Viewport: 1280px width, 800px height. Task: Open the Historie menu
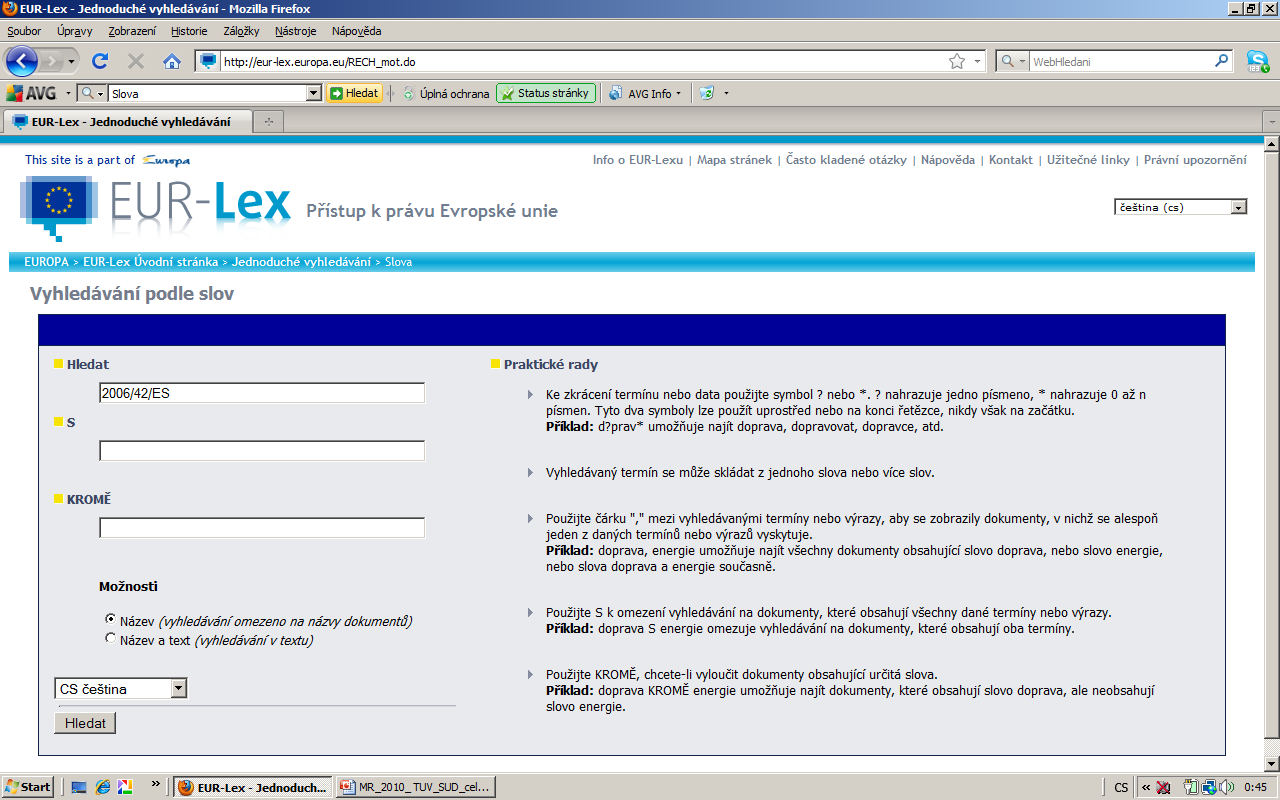189,31
